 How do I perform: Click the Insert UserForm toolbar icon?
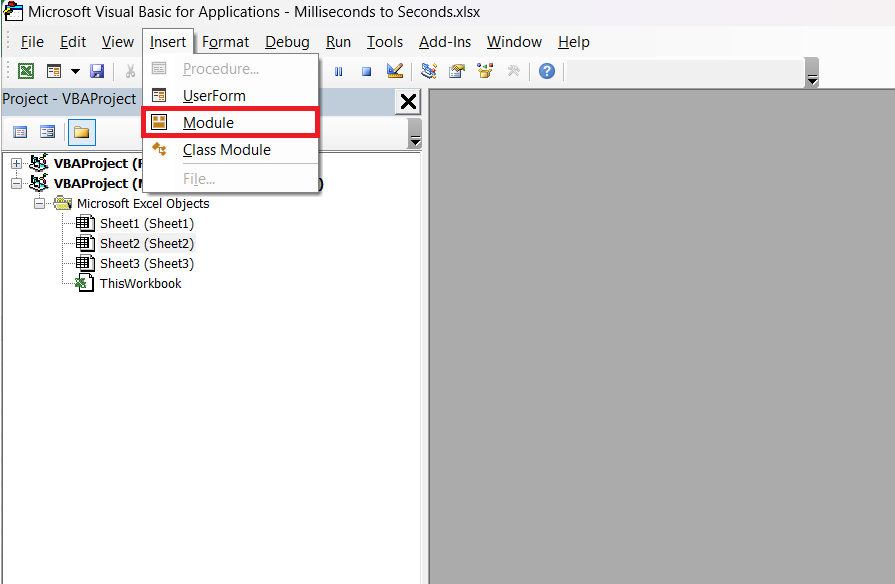click(x=54, y=71)
